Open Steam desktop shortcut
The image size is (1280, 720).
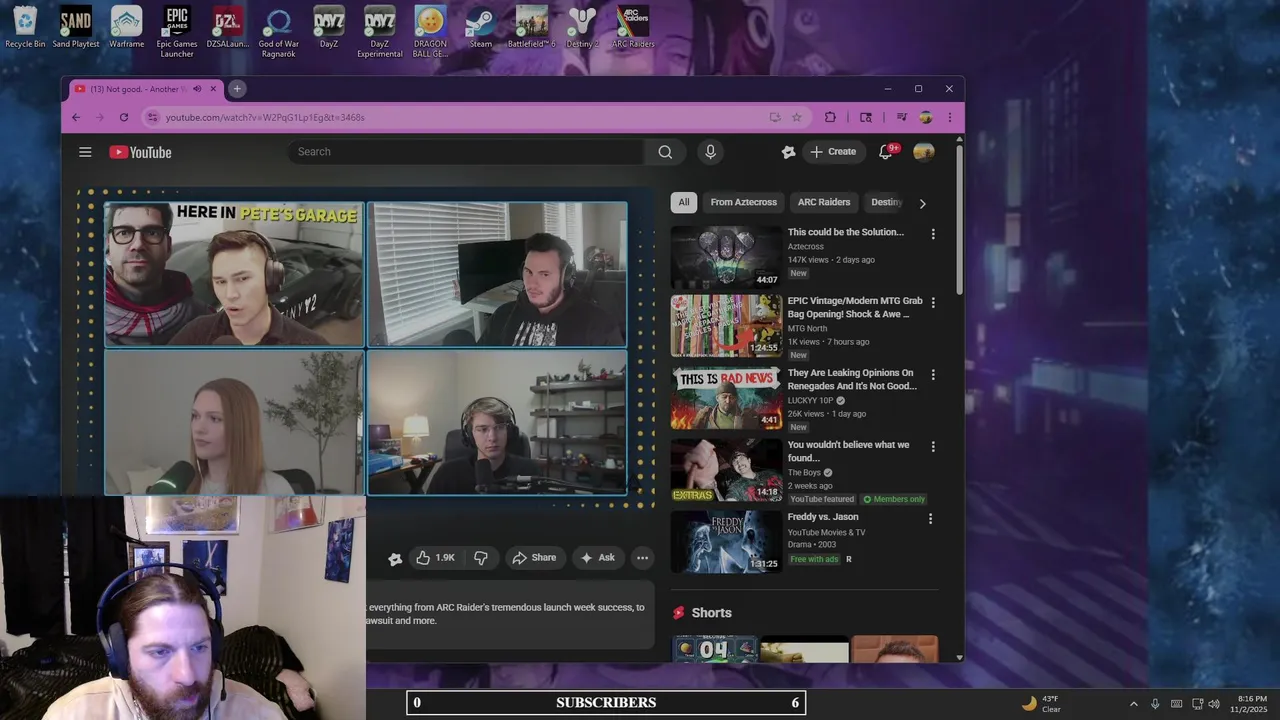coord(481,27)
